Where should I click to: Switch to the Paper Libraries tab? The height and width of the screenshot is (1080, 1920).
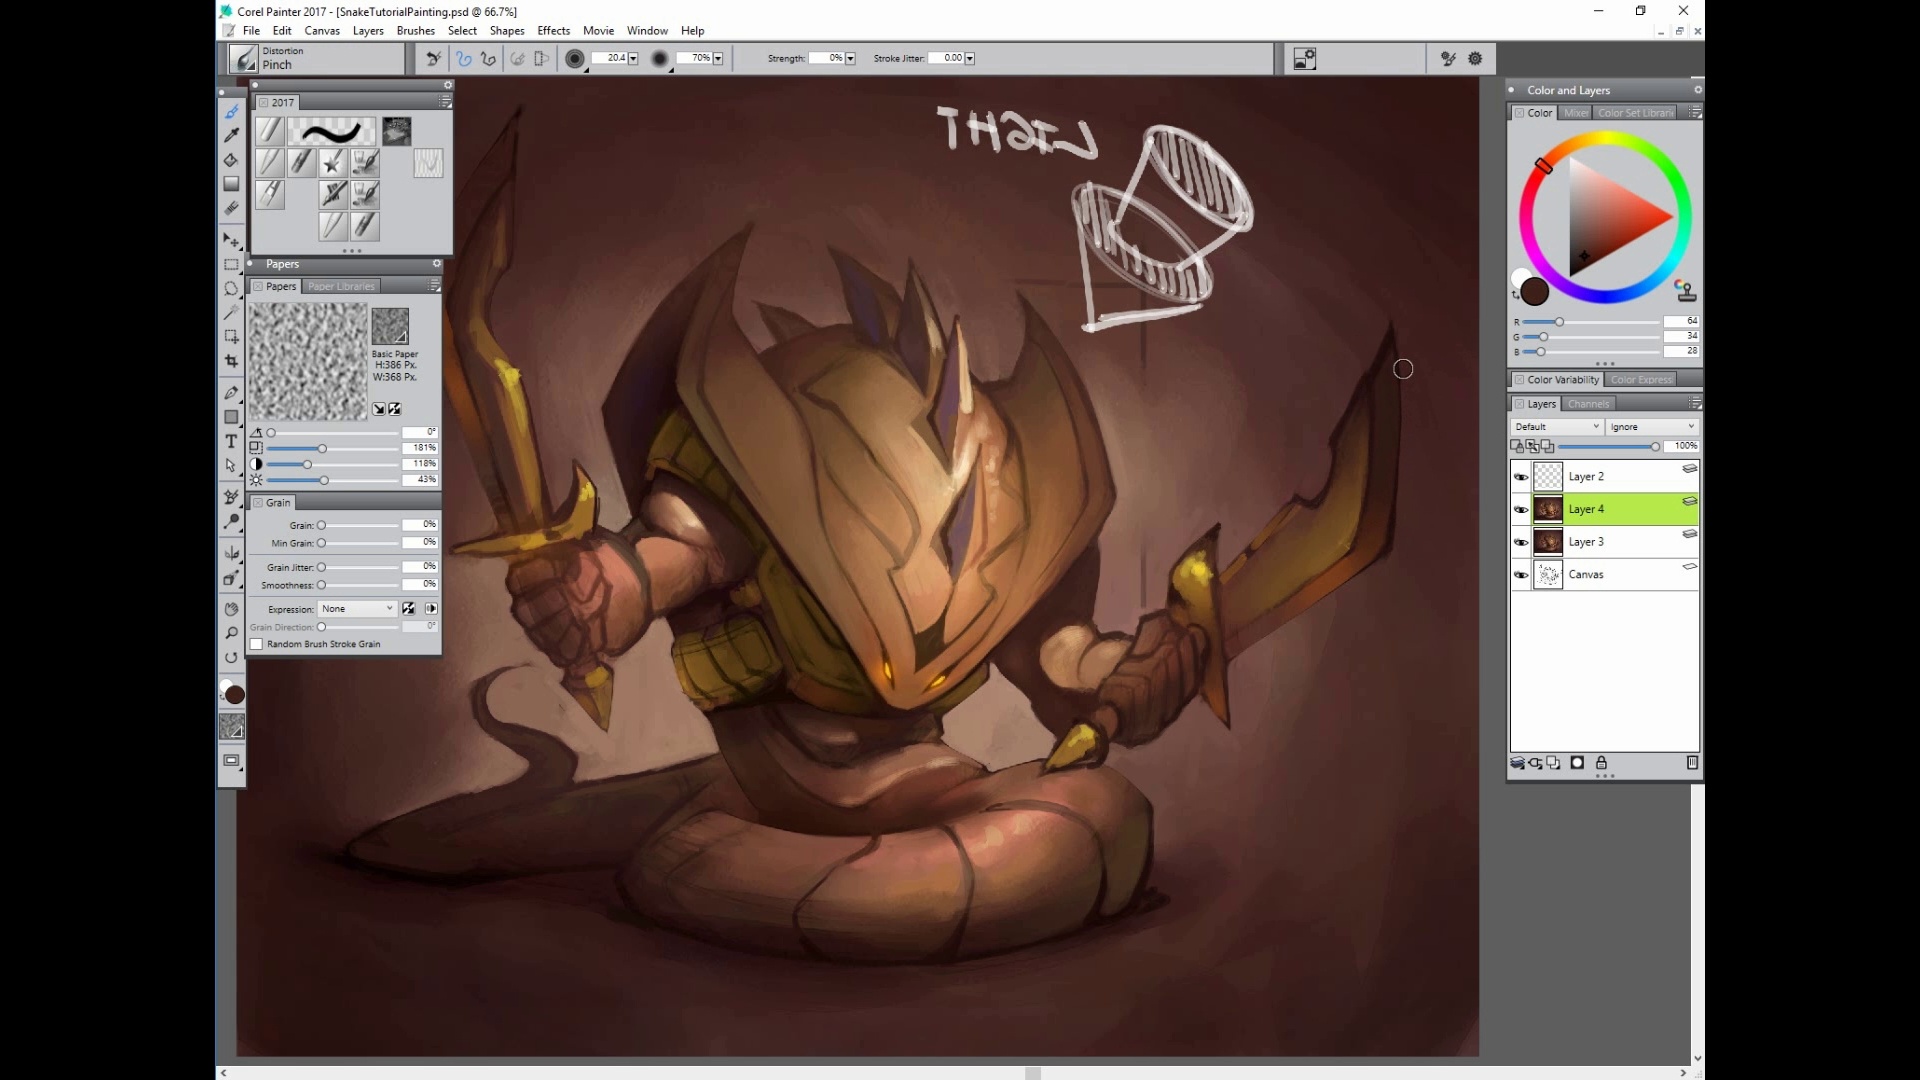(x=341, y=286)
